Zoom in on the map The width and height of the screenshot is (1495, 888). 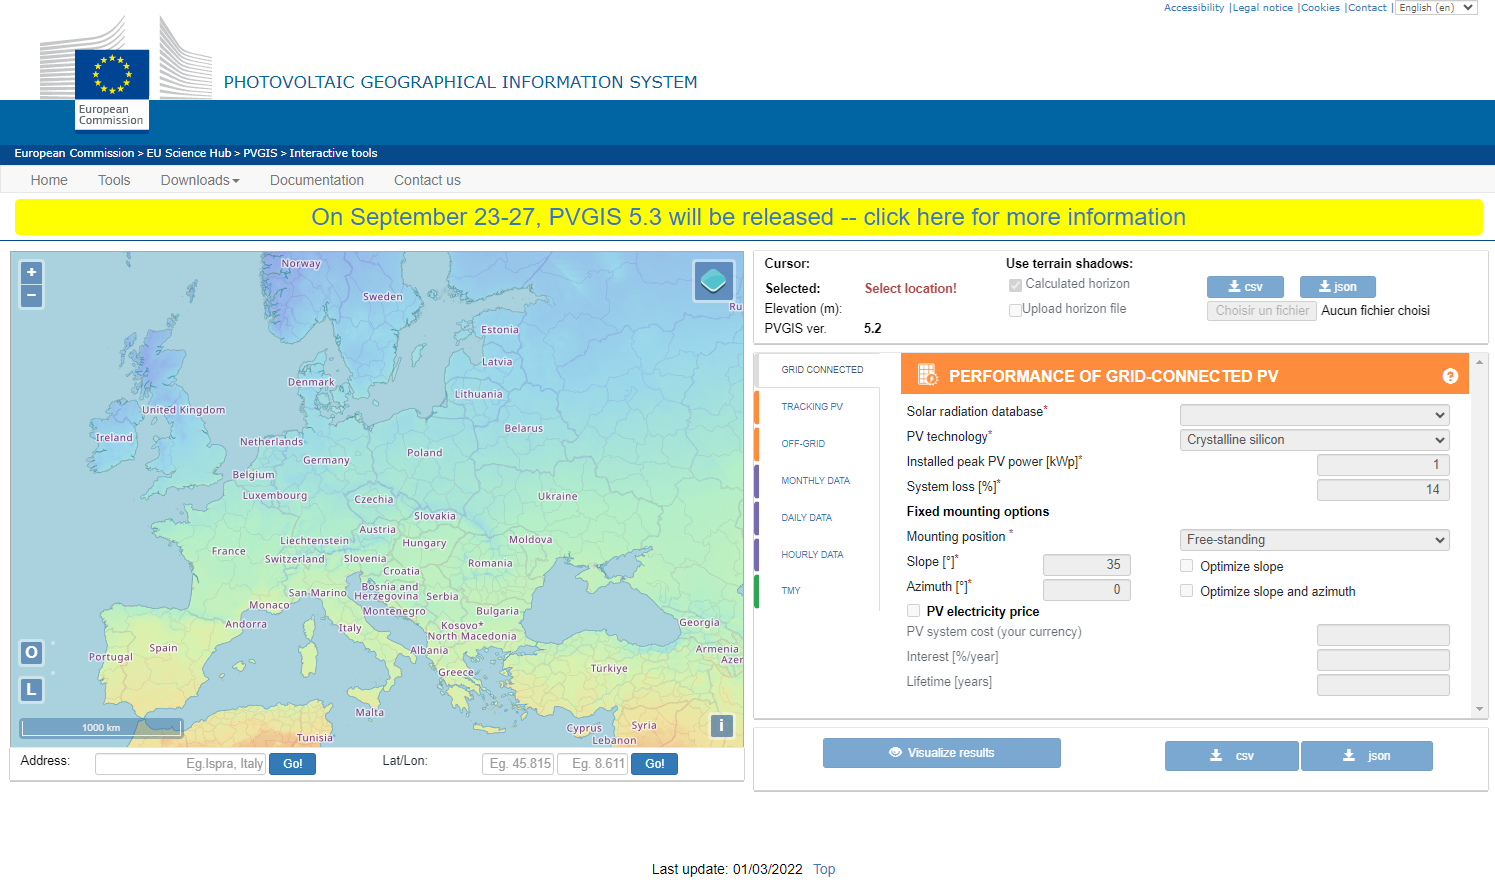(32, 272)
